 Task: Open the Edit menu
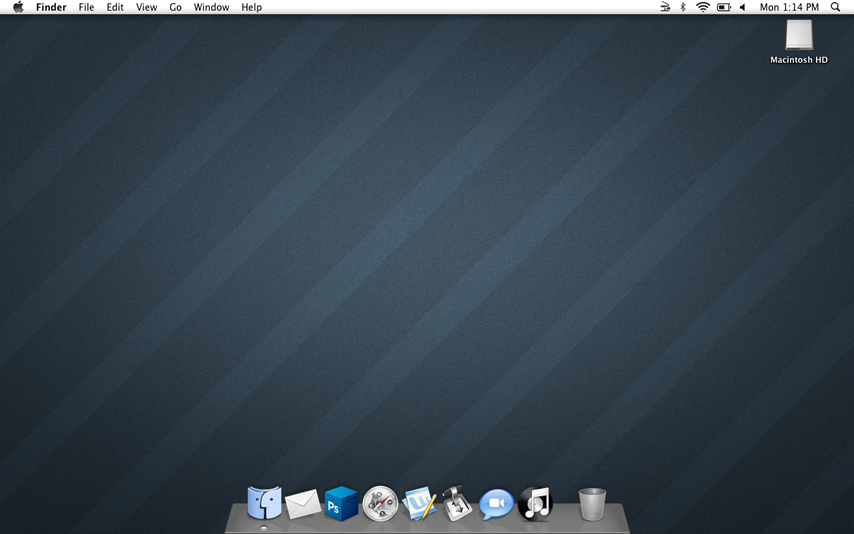click(x=115, y=7)
